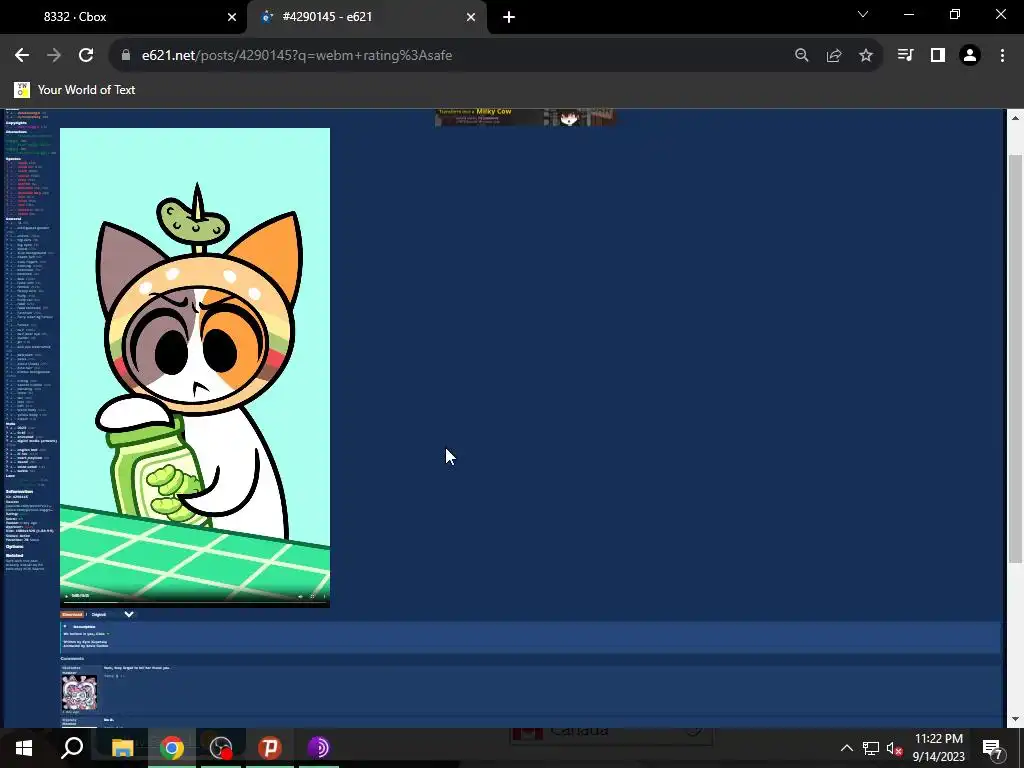The height and width of the screenshot is (768, 1024).
Task: Go back to the previous page
Action: click(x=22, y=56)
